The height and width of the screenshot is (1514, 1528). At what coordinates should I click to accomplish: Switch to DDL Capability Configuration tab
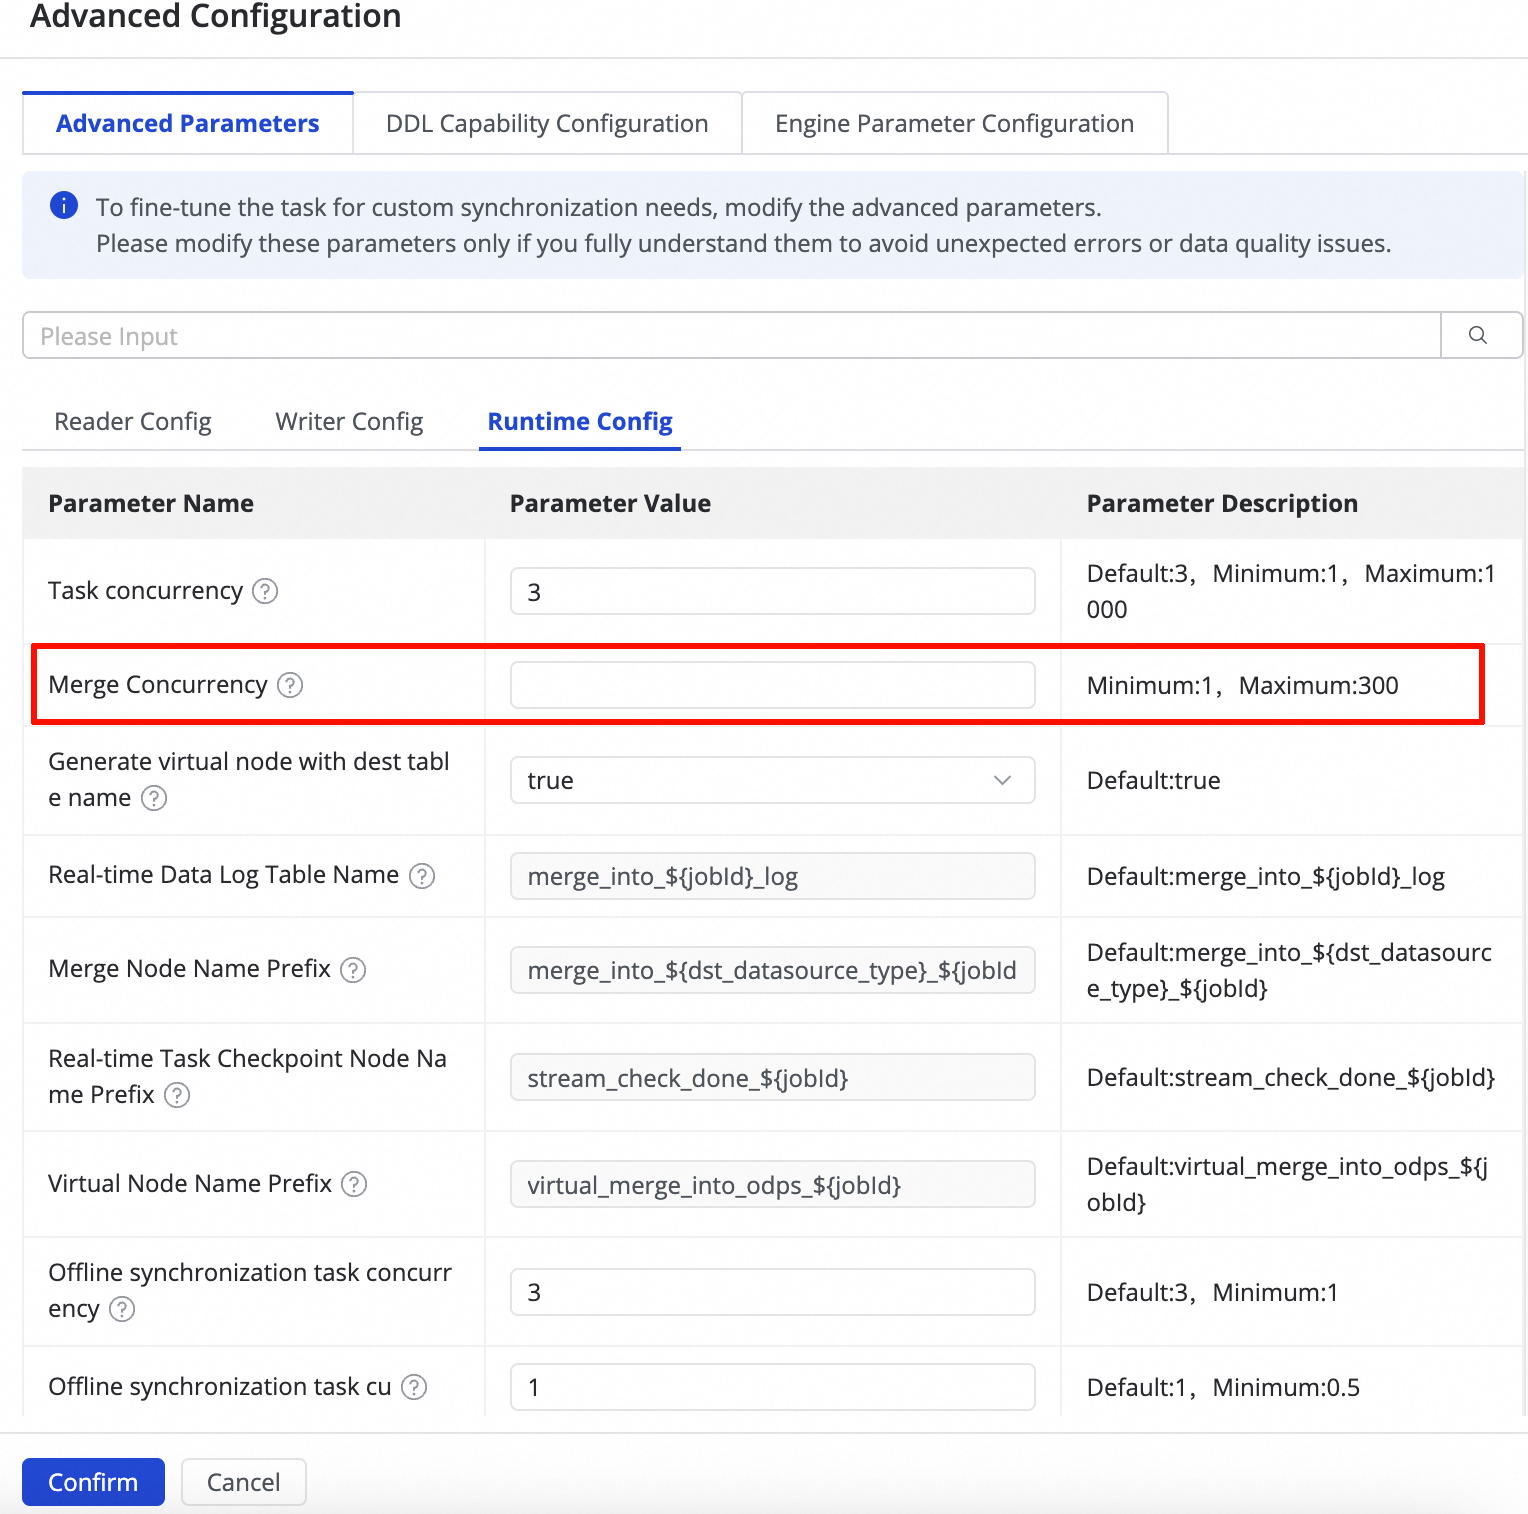click(547, 124)
